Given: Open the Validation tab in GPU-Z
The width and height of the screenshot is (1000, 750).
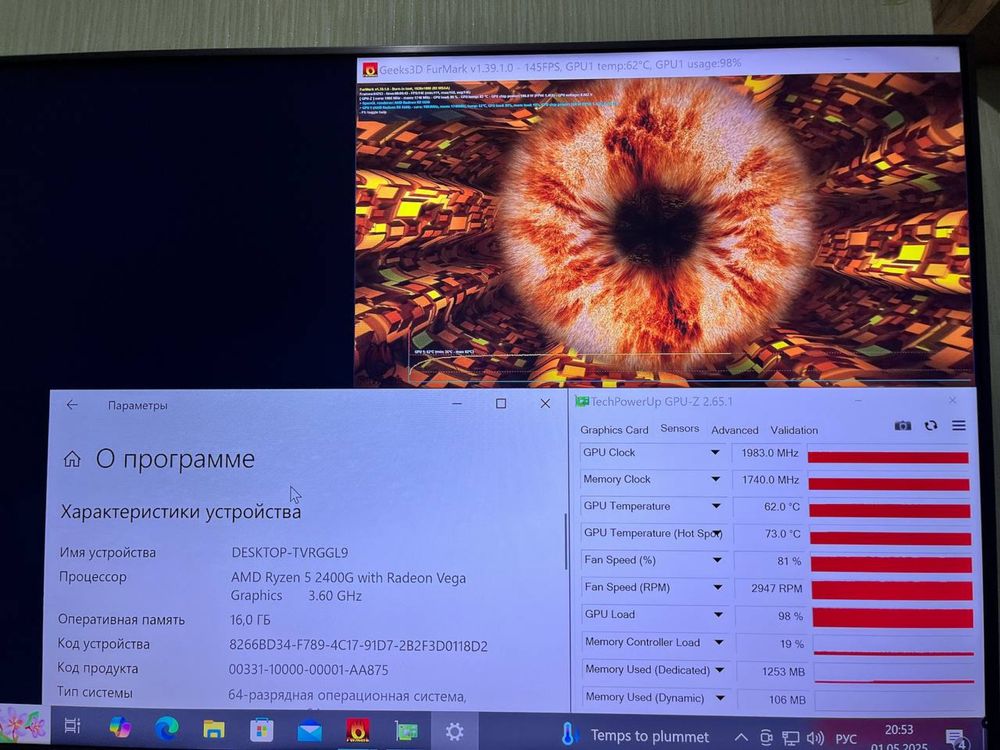Looking at the screenshot, I should [x=794, y=430].
